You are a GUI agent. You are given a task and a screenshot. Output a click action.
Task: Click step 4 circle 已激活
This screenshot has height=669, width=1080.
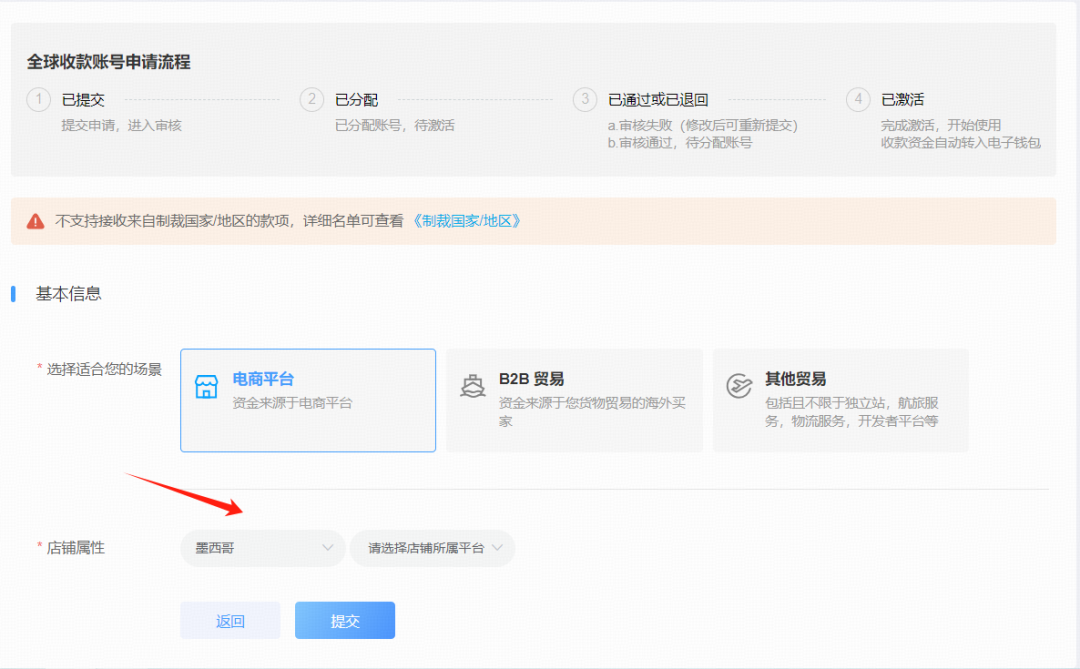[x=858, y=100]
